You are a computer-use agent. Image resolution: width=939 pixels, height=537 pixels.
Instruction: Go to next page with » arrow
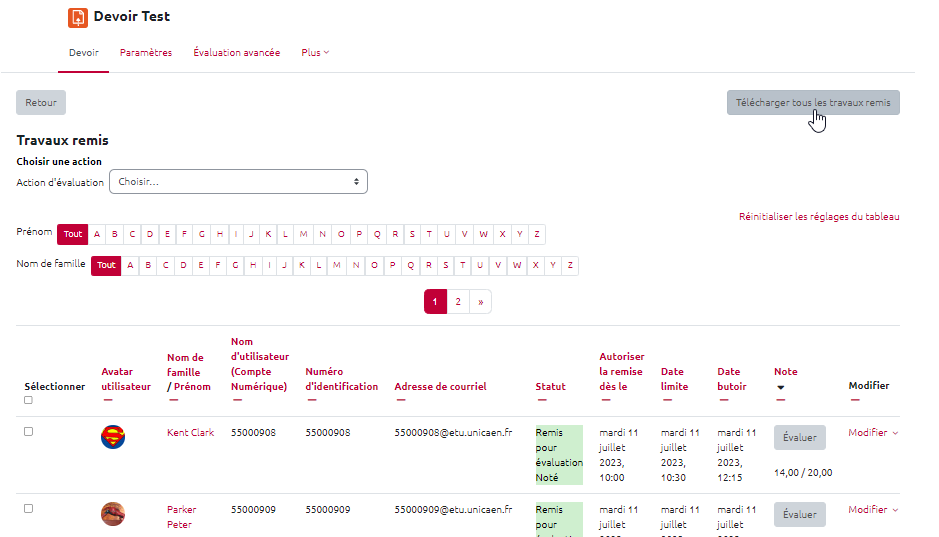pyautogui.click(x=481, y=301)
